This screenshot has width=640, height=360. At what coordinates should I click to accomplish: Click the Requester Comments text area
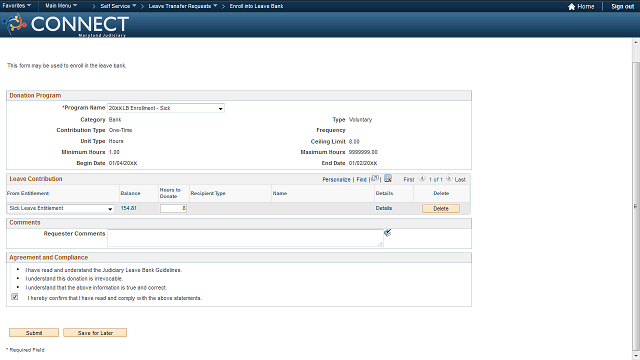(245, 238)
